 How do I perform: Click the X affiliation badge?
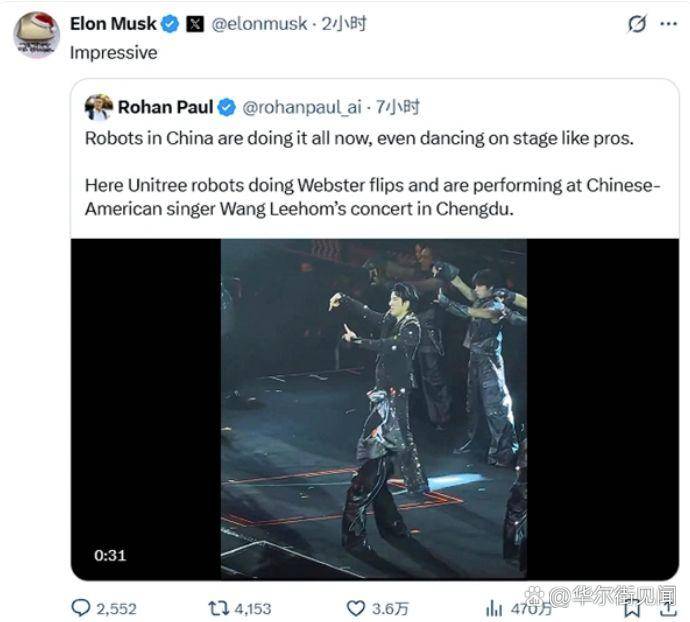pyautogui.click(x=195, y=24)
